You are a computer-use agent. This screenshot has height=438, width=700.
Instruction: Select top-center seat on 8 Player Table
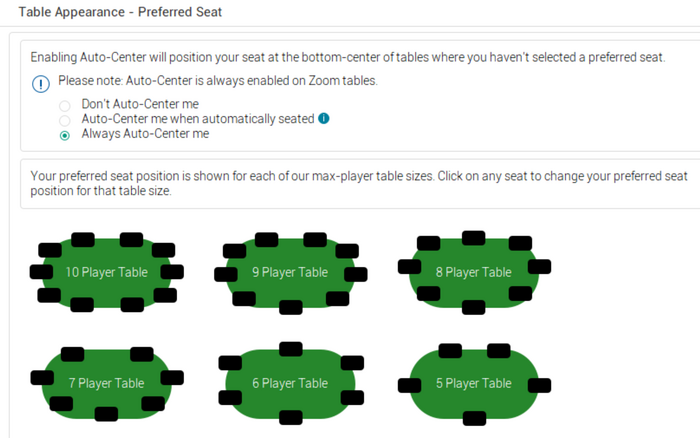[474, 238]
